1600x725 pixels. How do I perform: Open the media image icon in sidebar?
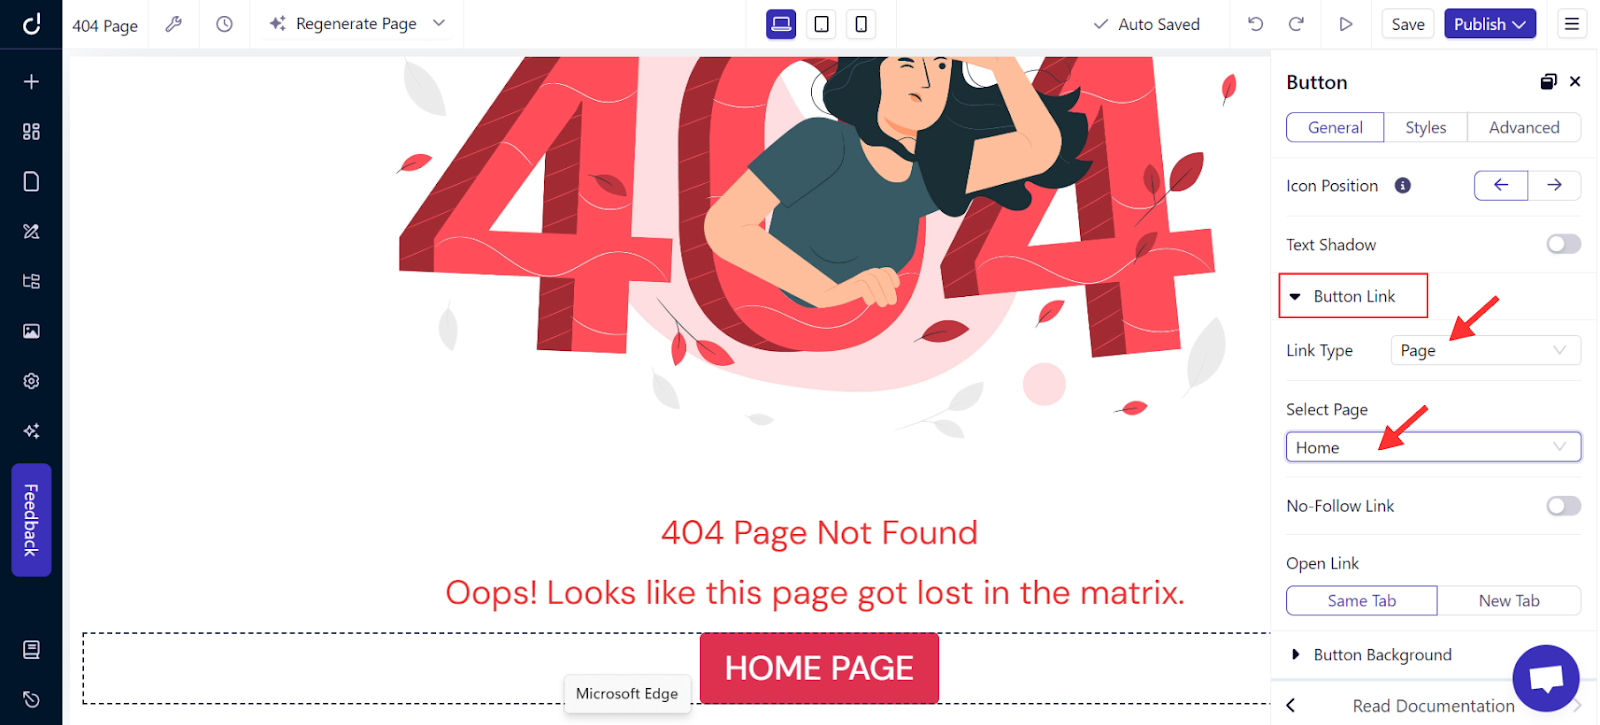(31, 331)
